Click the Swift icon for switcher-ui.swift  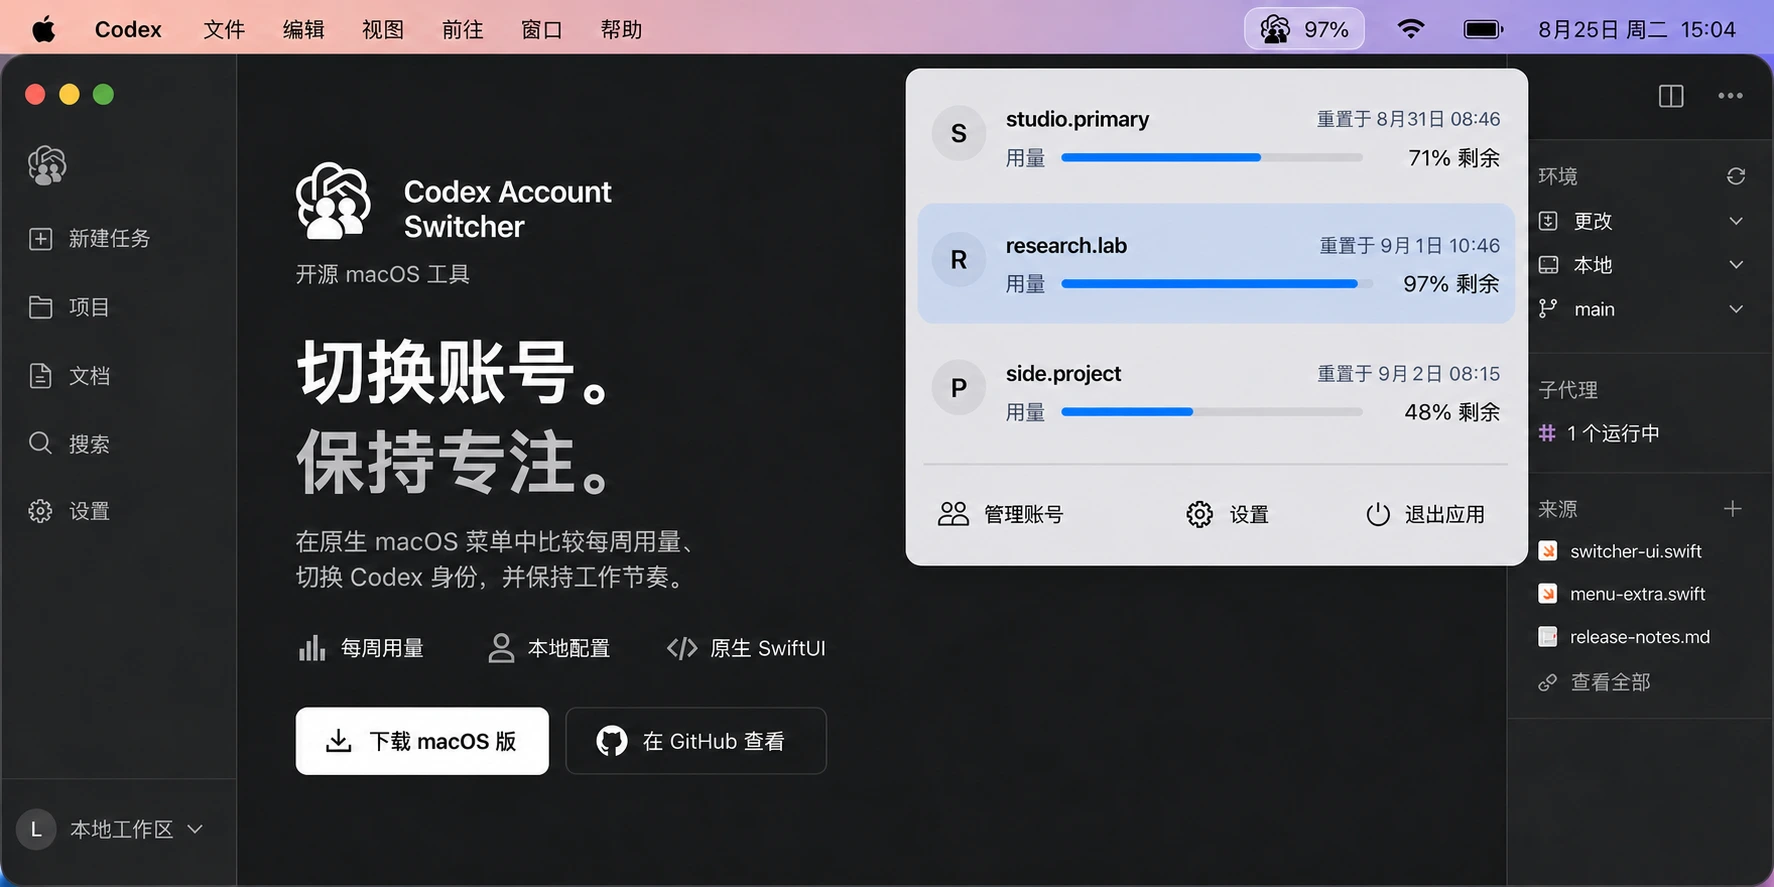(1548, 551)
